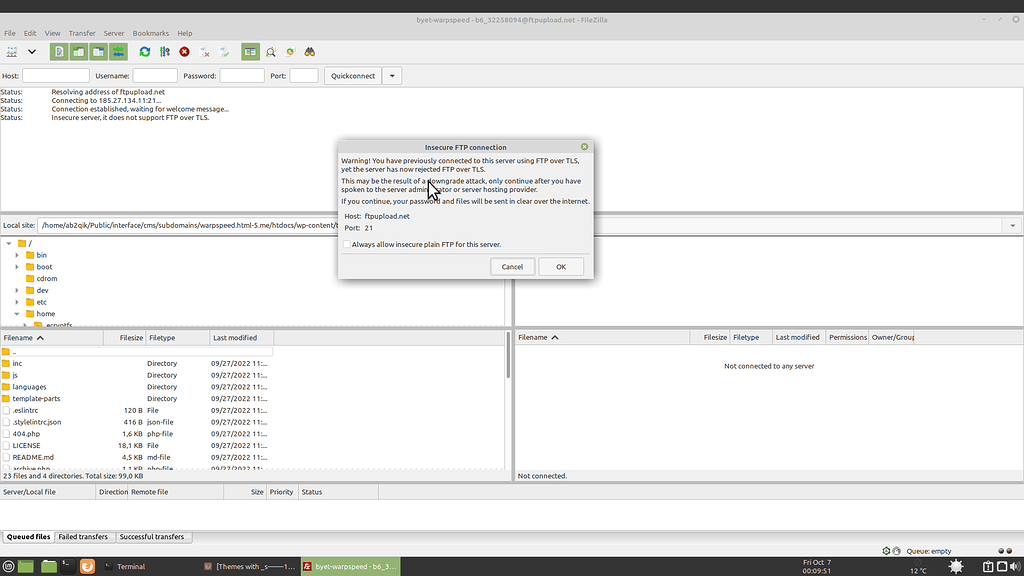
Task: Toggle the message log display icon
Action: (60, 51)
